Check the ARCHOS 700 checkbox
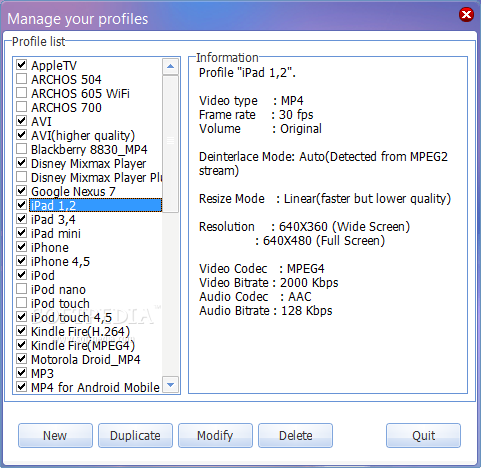This screenshot has width=481, height=468. coord(22,106)
